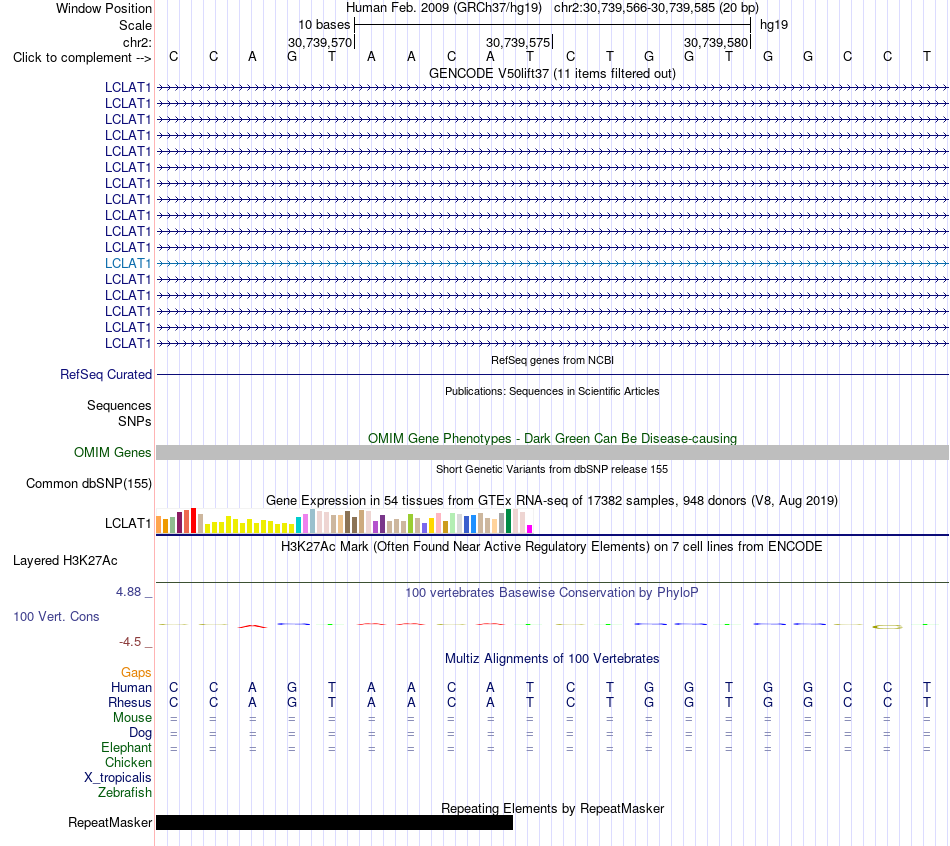Open 'Short Genetic Variants from dbSNP release 155' title
Screen dimensions: 950x846
[x=552, y=469]
